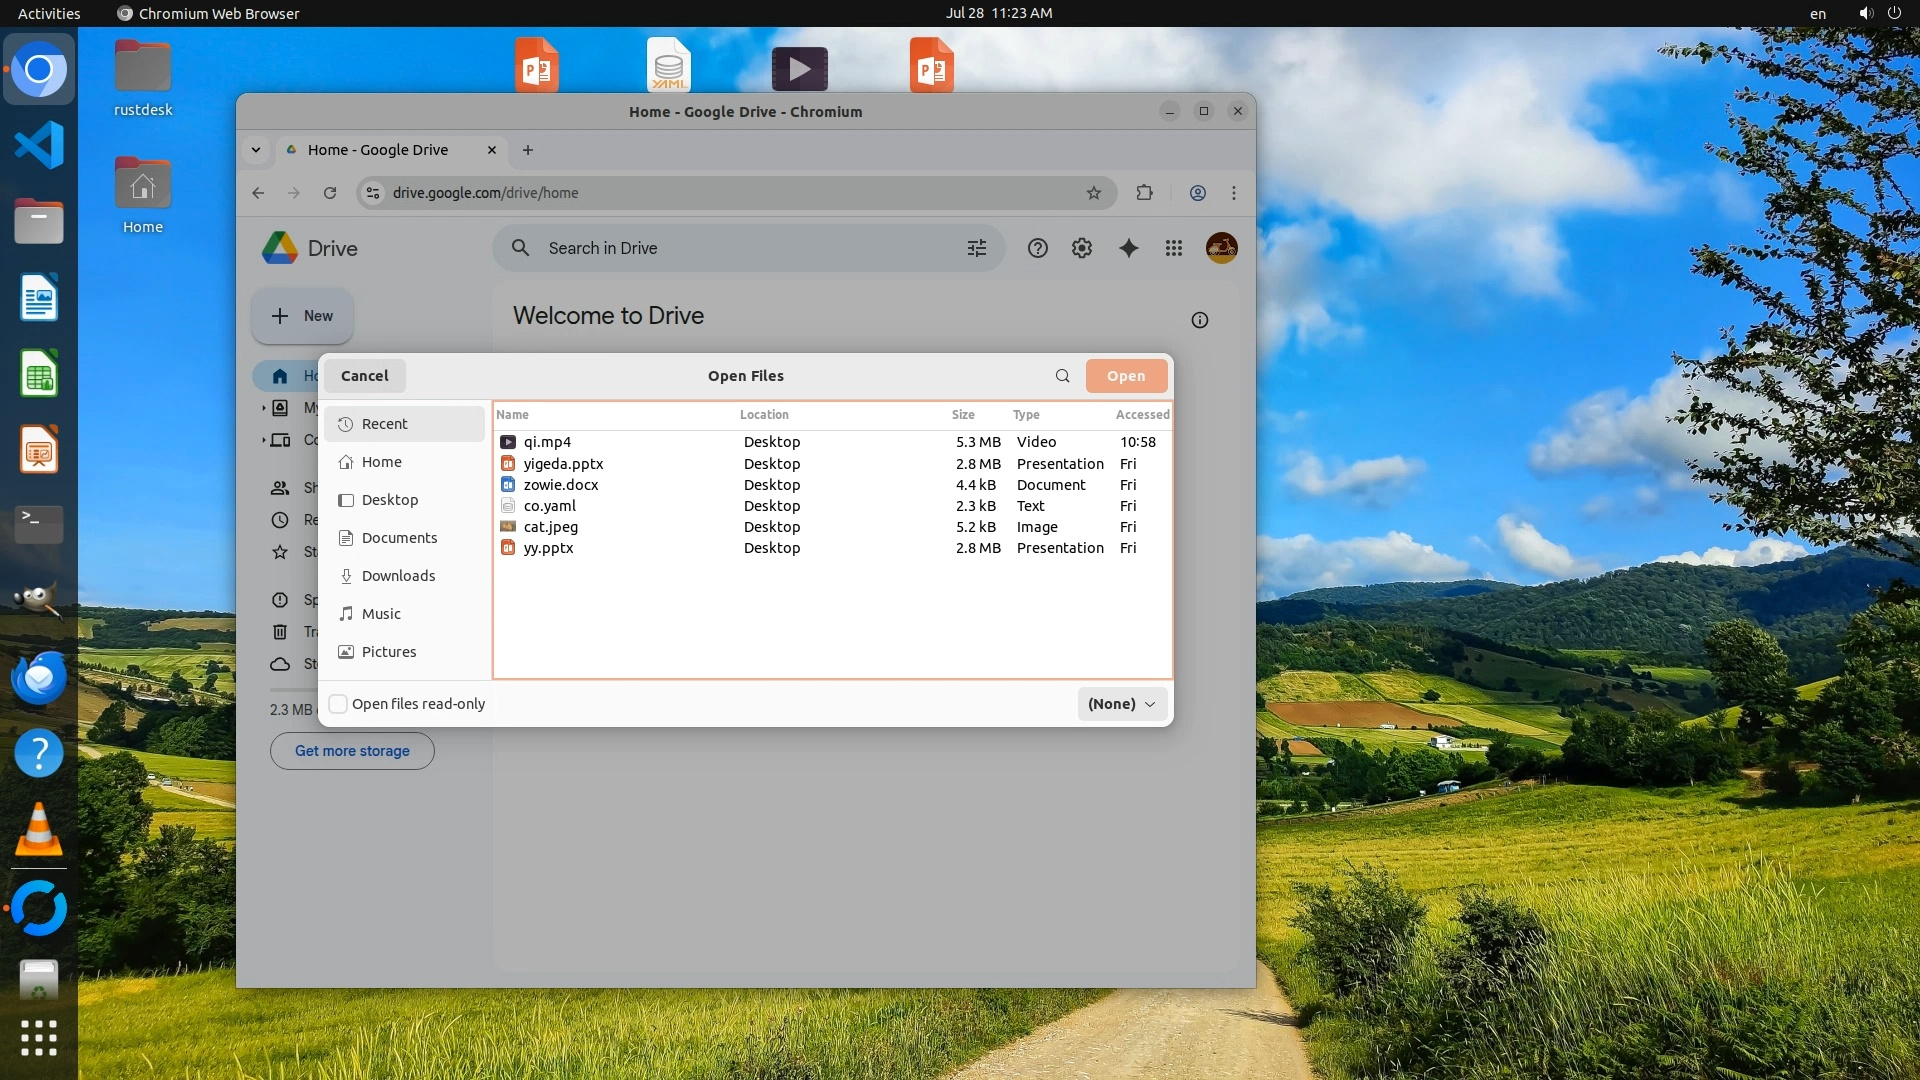Expand the (None) file filter dropdown
The image size is (1920, 1080).
(x=1121, y=704)
